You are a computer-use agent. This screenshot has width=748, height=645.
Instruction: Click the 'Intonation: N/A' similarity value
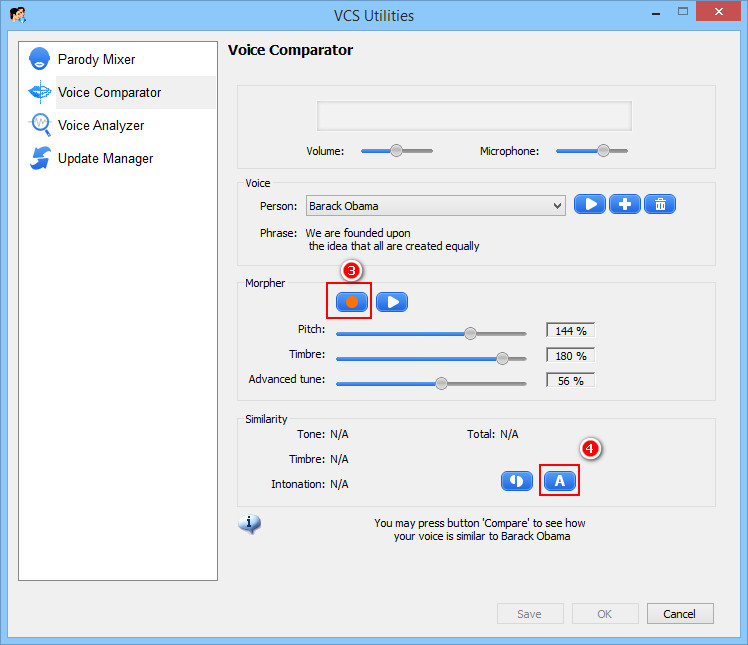coord(310,484)
